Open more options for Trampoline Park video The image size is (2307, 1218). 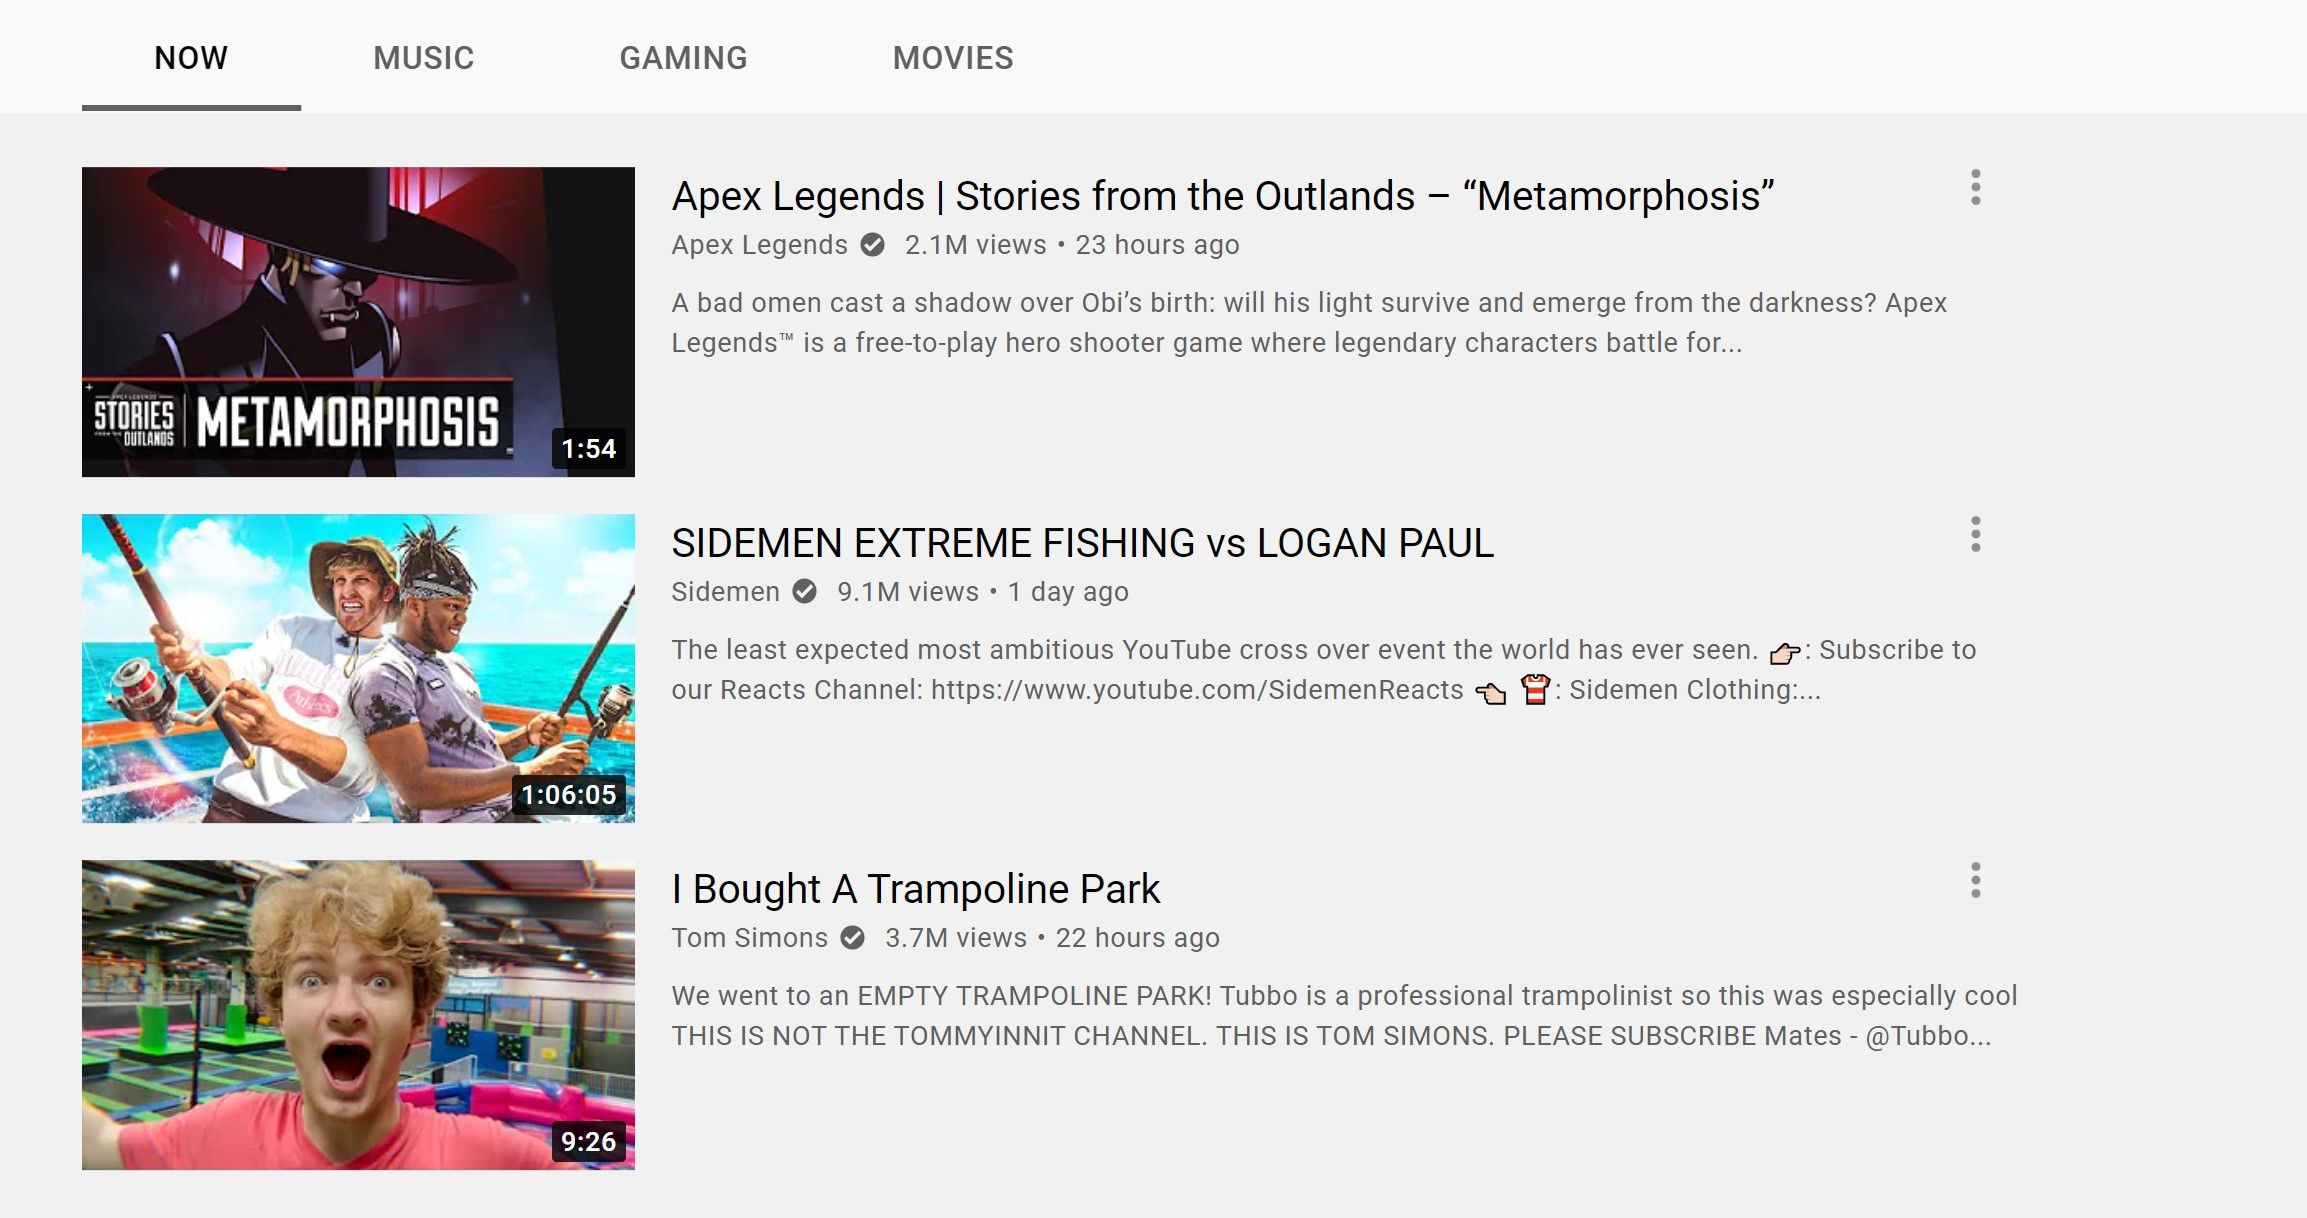tap(1975, 881)
